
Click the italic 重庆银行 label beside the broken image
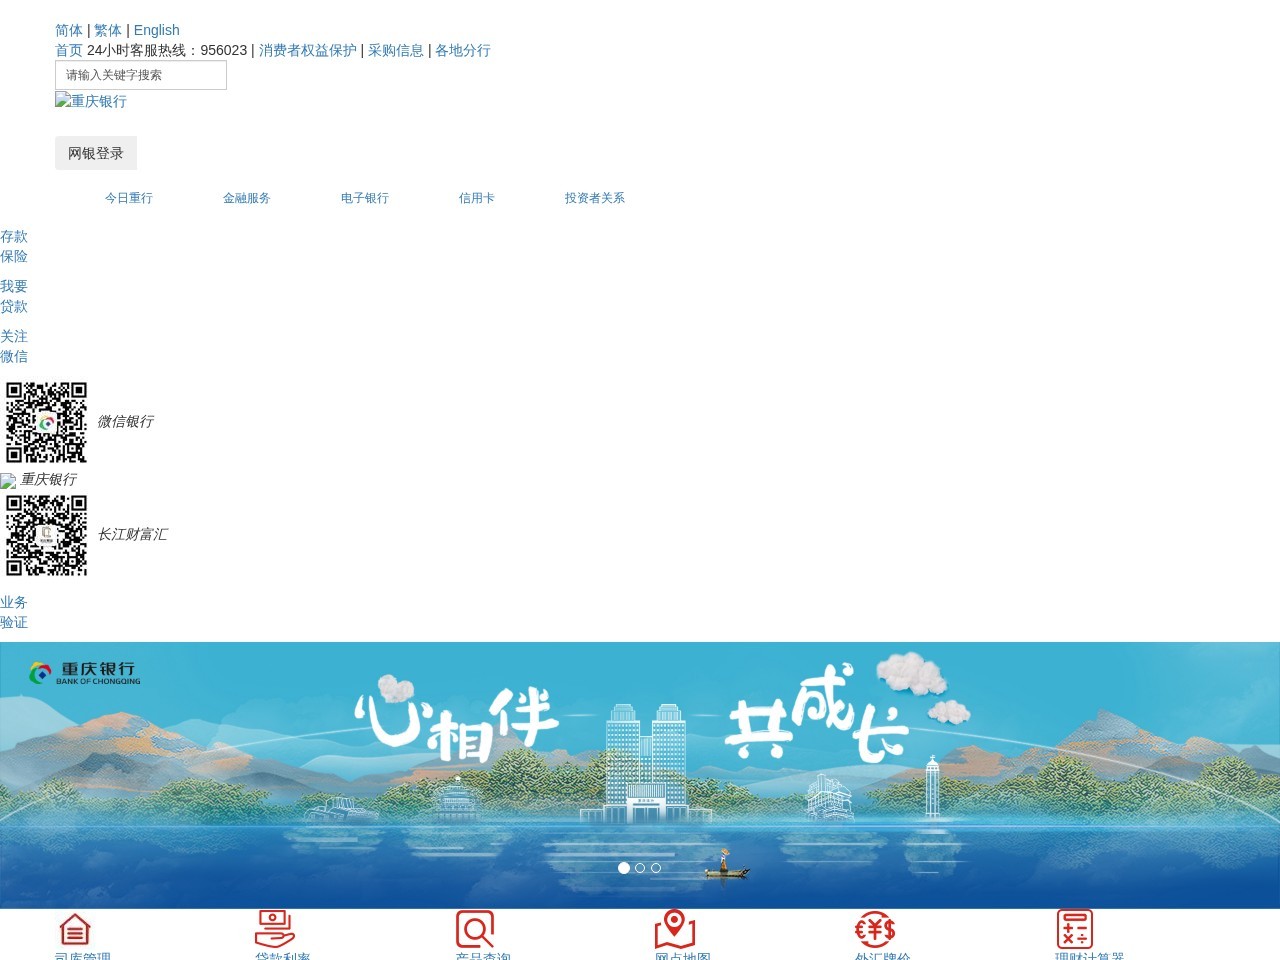49,480
